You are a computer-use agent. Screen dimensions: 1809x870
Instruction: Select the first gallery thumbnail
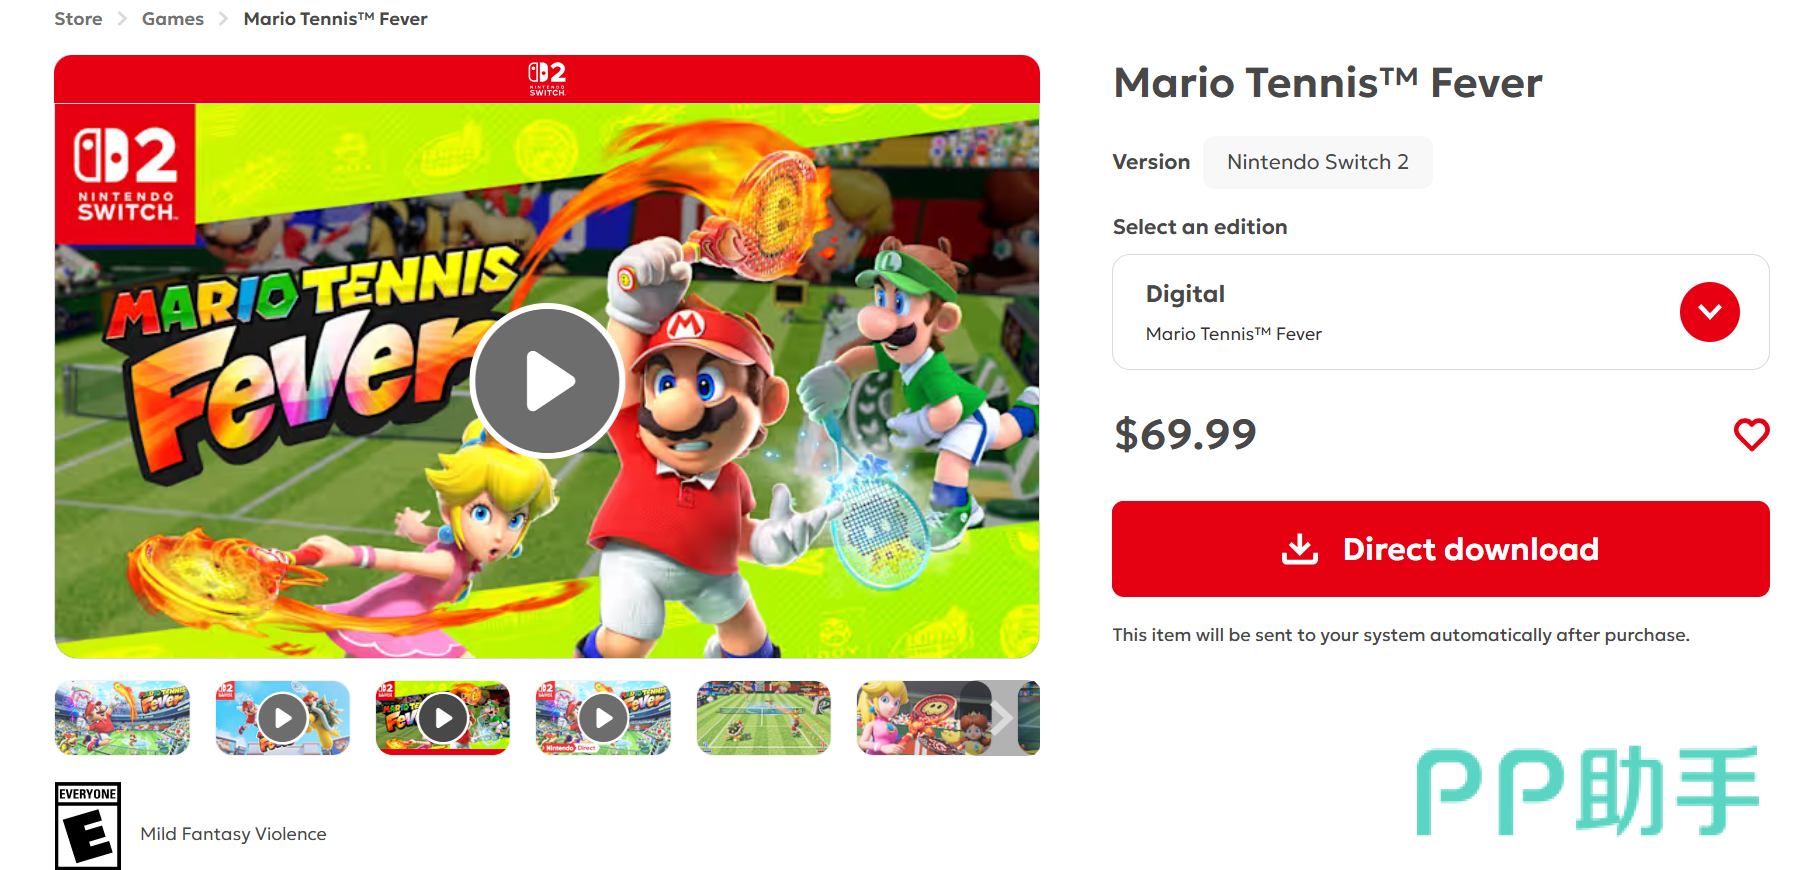click(x=122, y=718)
